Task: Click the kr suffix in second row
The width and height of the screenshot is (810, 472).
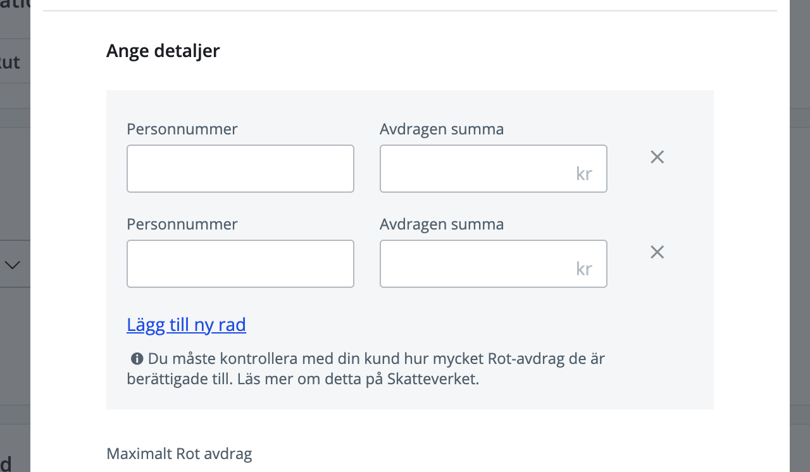Action: click(x=584, y=269)
